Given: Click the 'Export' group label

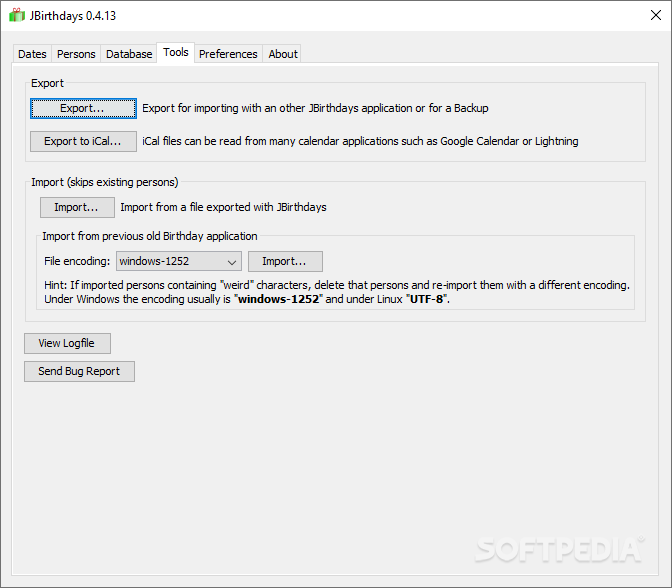Looking at the screenshot, I should (47, 83).
